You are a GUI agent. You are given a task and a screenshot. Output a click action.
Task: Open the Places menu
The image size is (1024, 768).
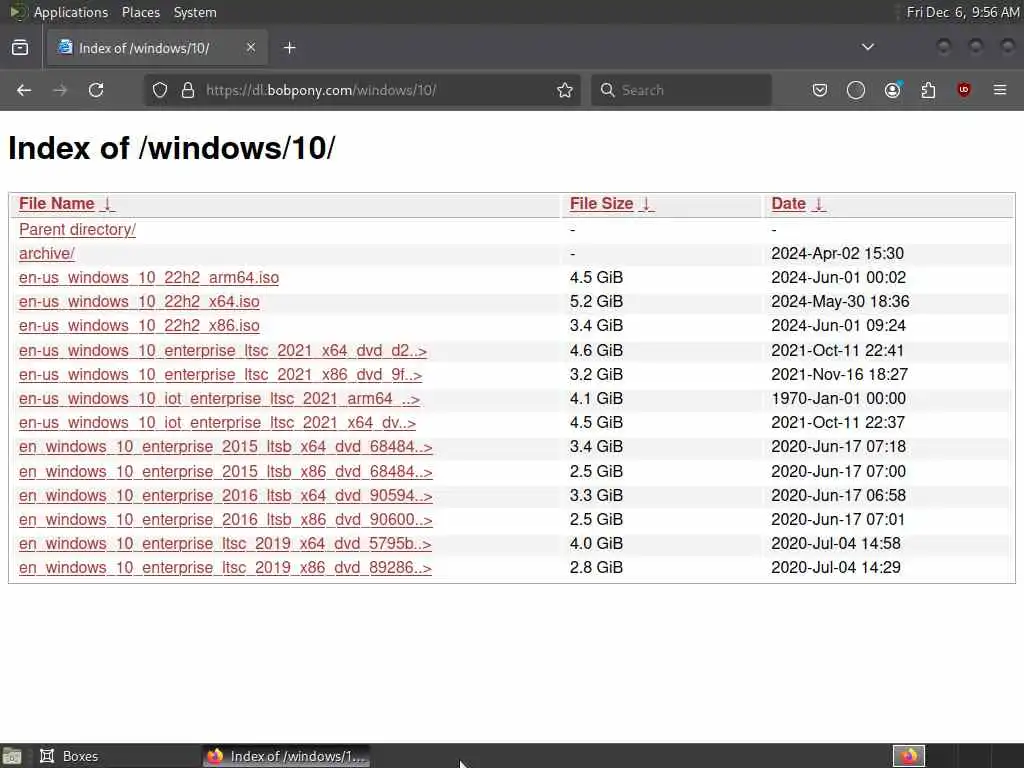[x=140, y=12]
